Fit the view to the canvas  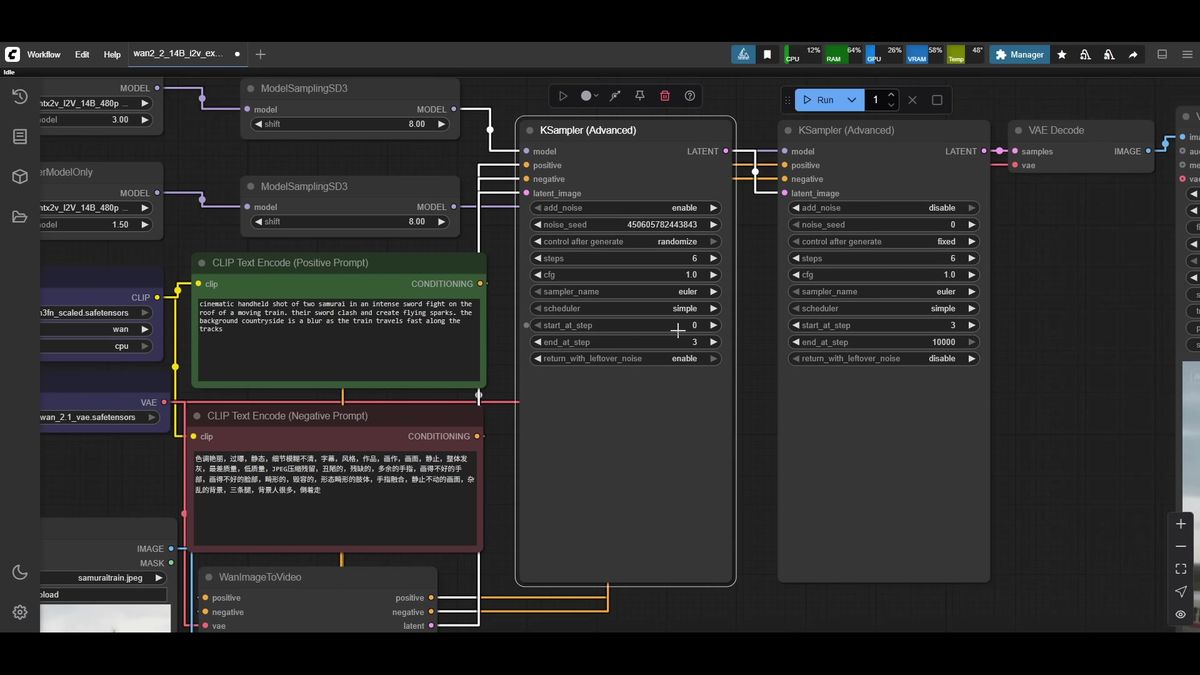(1181, 569)
